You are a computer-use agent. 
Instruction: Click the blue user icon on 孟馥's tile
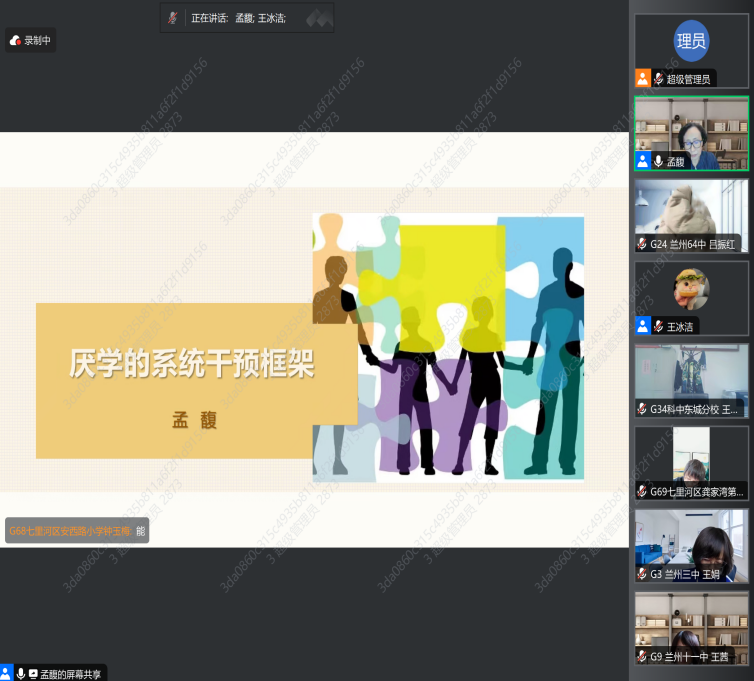[642, 161]
